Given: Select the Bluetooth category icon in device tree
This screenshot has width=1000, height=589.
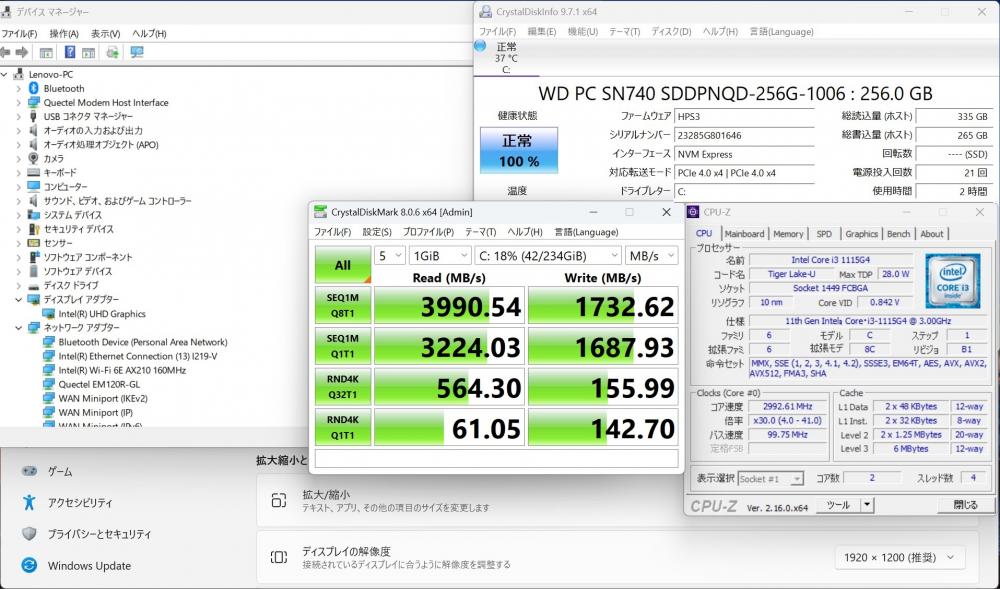Looking at the screenshot, I should (34, 89).
